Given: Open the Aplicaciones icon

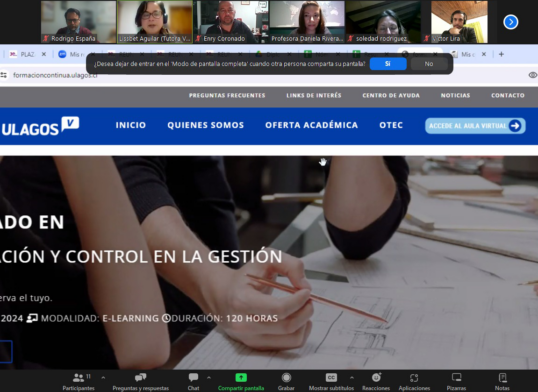Looking at the screenshot, I should pos(414,378).
